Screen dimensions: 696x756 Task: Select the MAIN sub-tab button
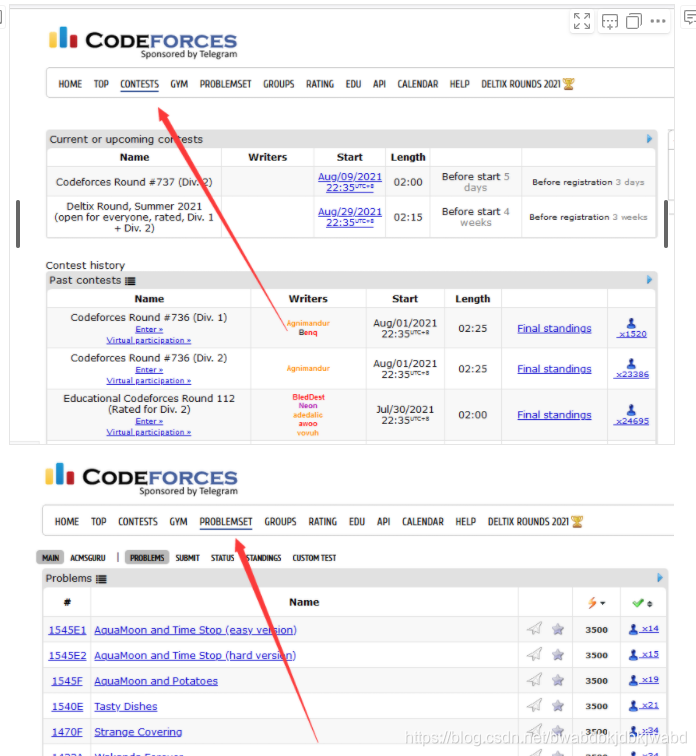point(50,557)
